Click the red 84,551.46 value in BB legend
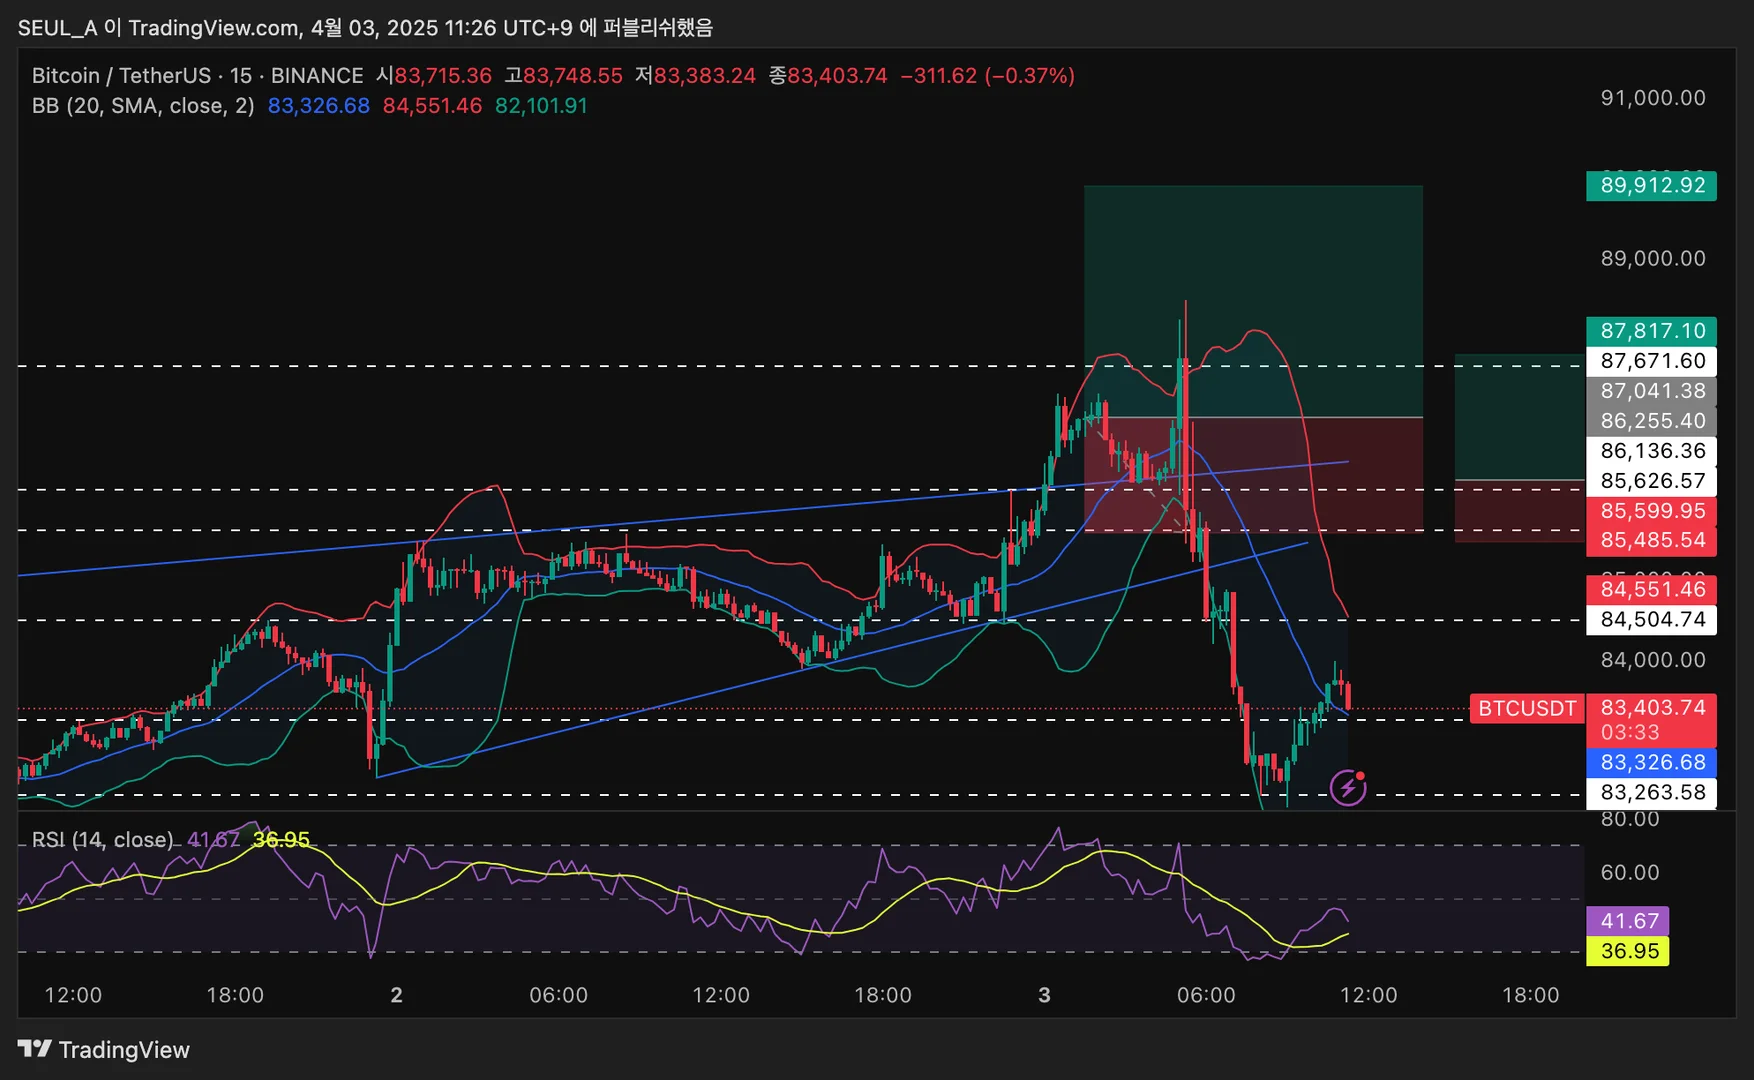This screenshot has width=1754, height=1080. tap(432, 106)
